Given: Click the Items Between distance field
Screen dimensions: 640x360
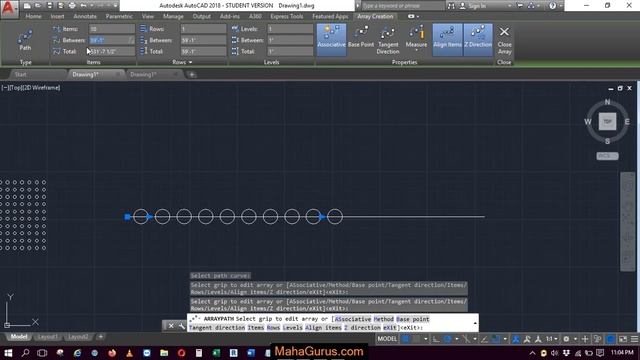Looking at the screenshot, I should 112,40.
